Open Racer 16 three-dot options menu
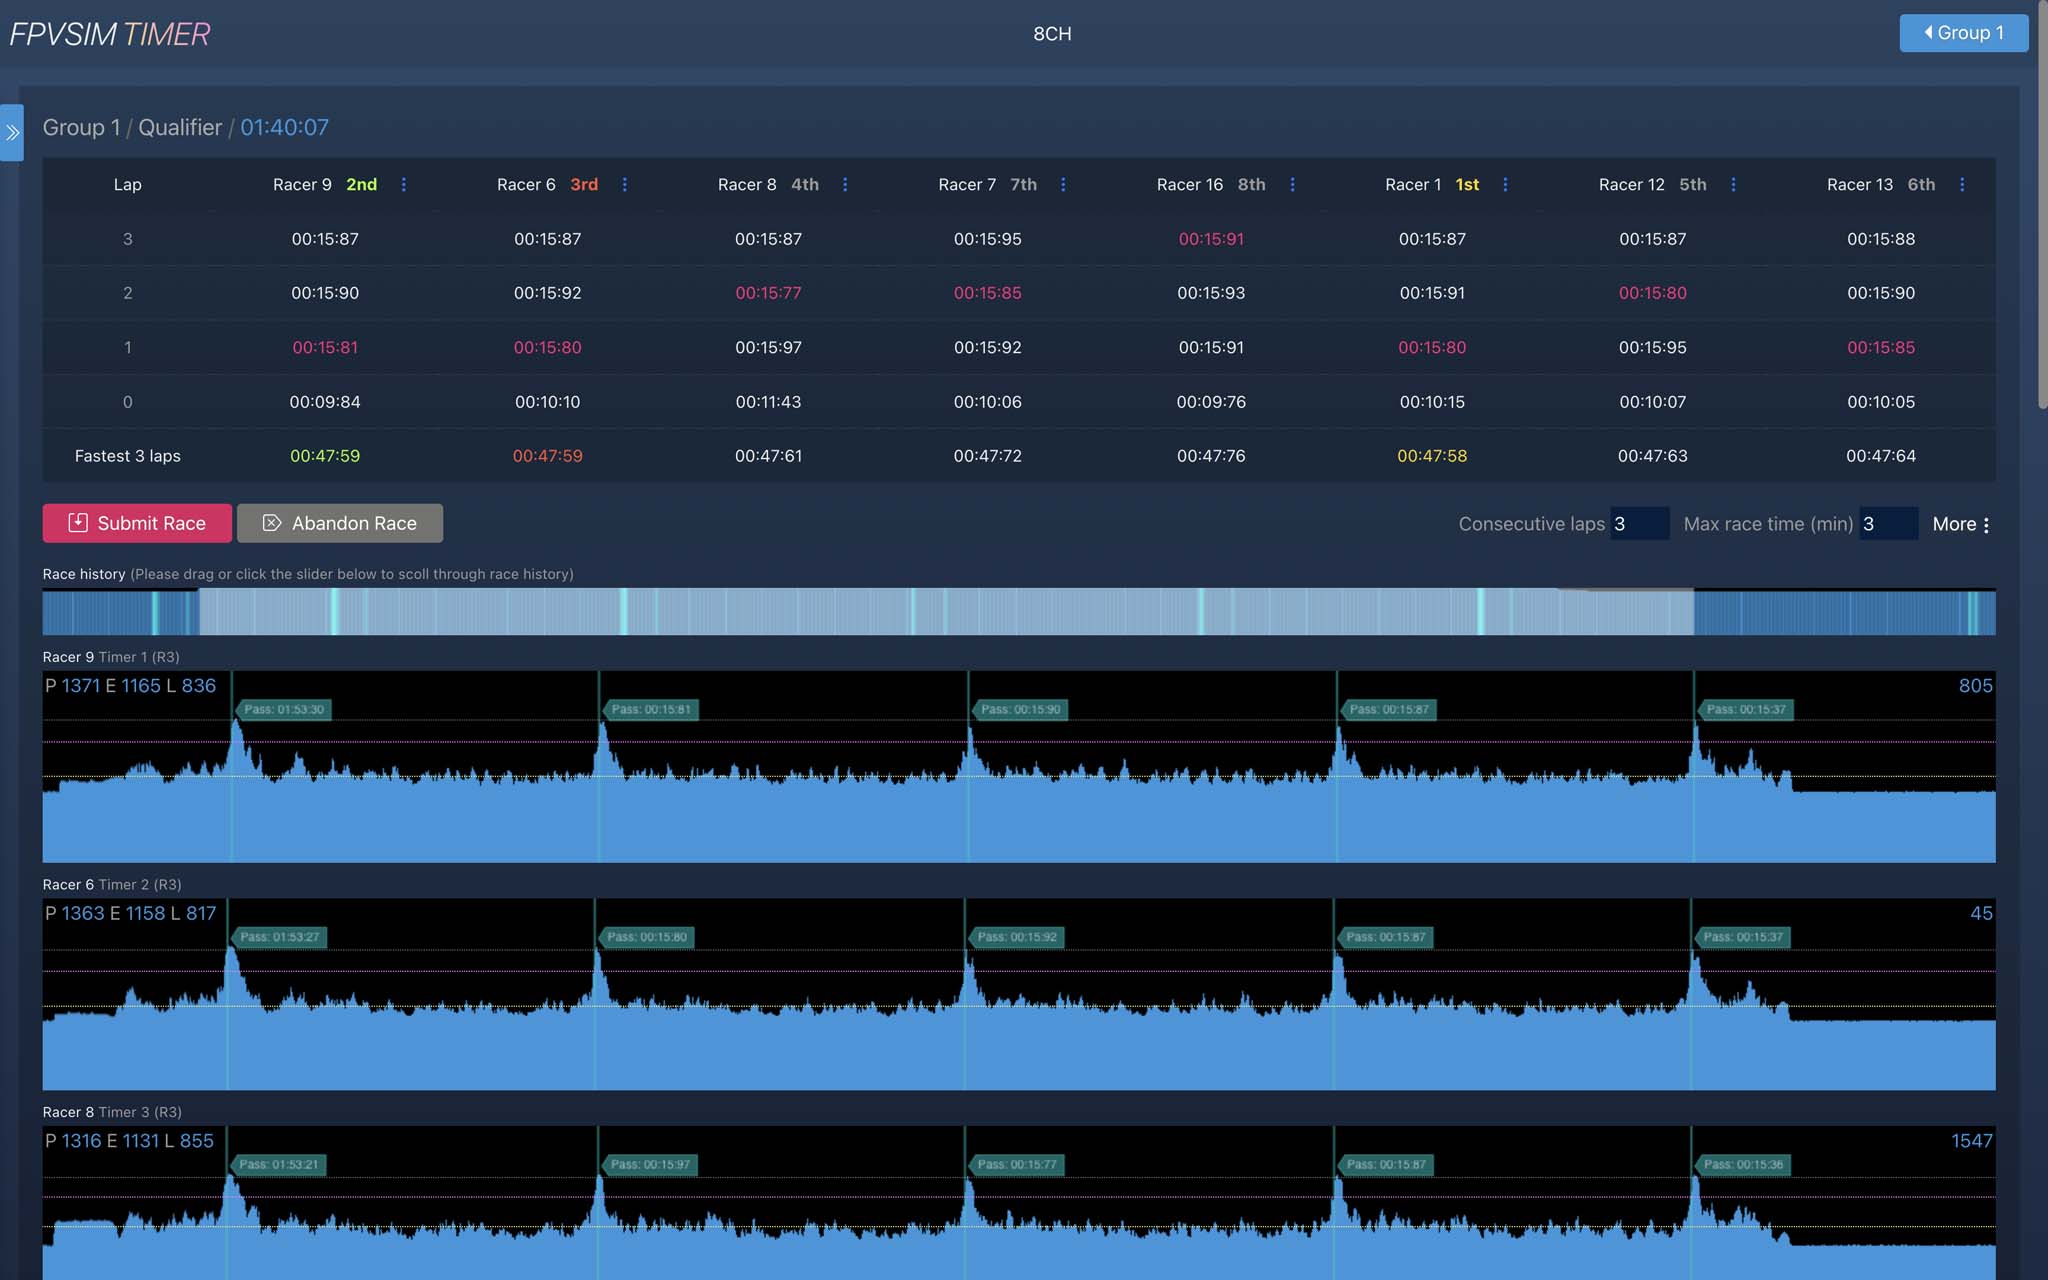 pos(1292,185)
